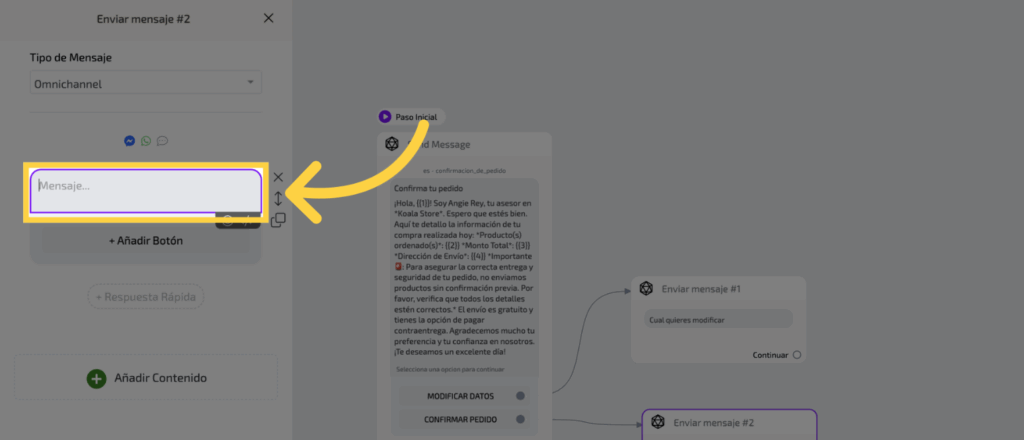Click the Paso Inicial play icon
Screen dimensions: 1024x440
tap(385, 117)
